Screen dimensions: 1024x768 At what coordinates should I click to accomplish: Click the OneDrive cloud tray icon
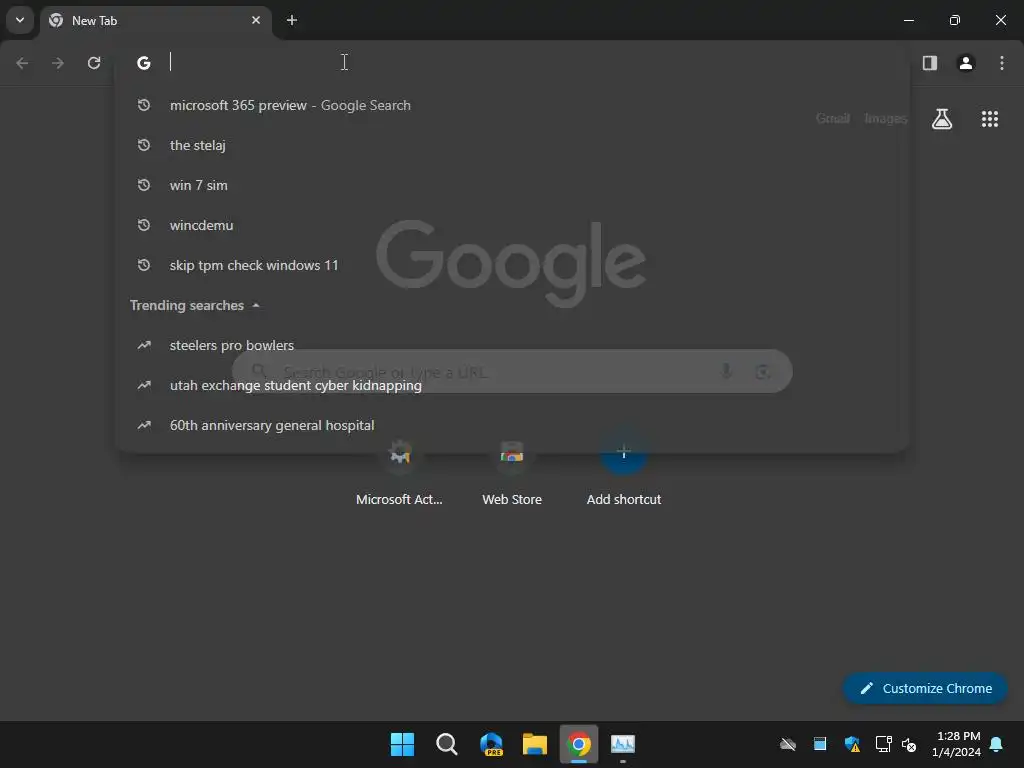[788, 744]
